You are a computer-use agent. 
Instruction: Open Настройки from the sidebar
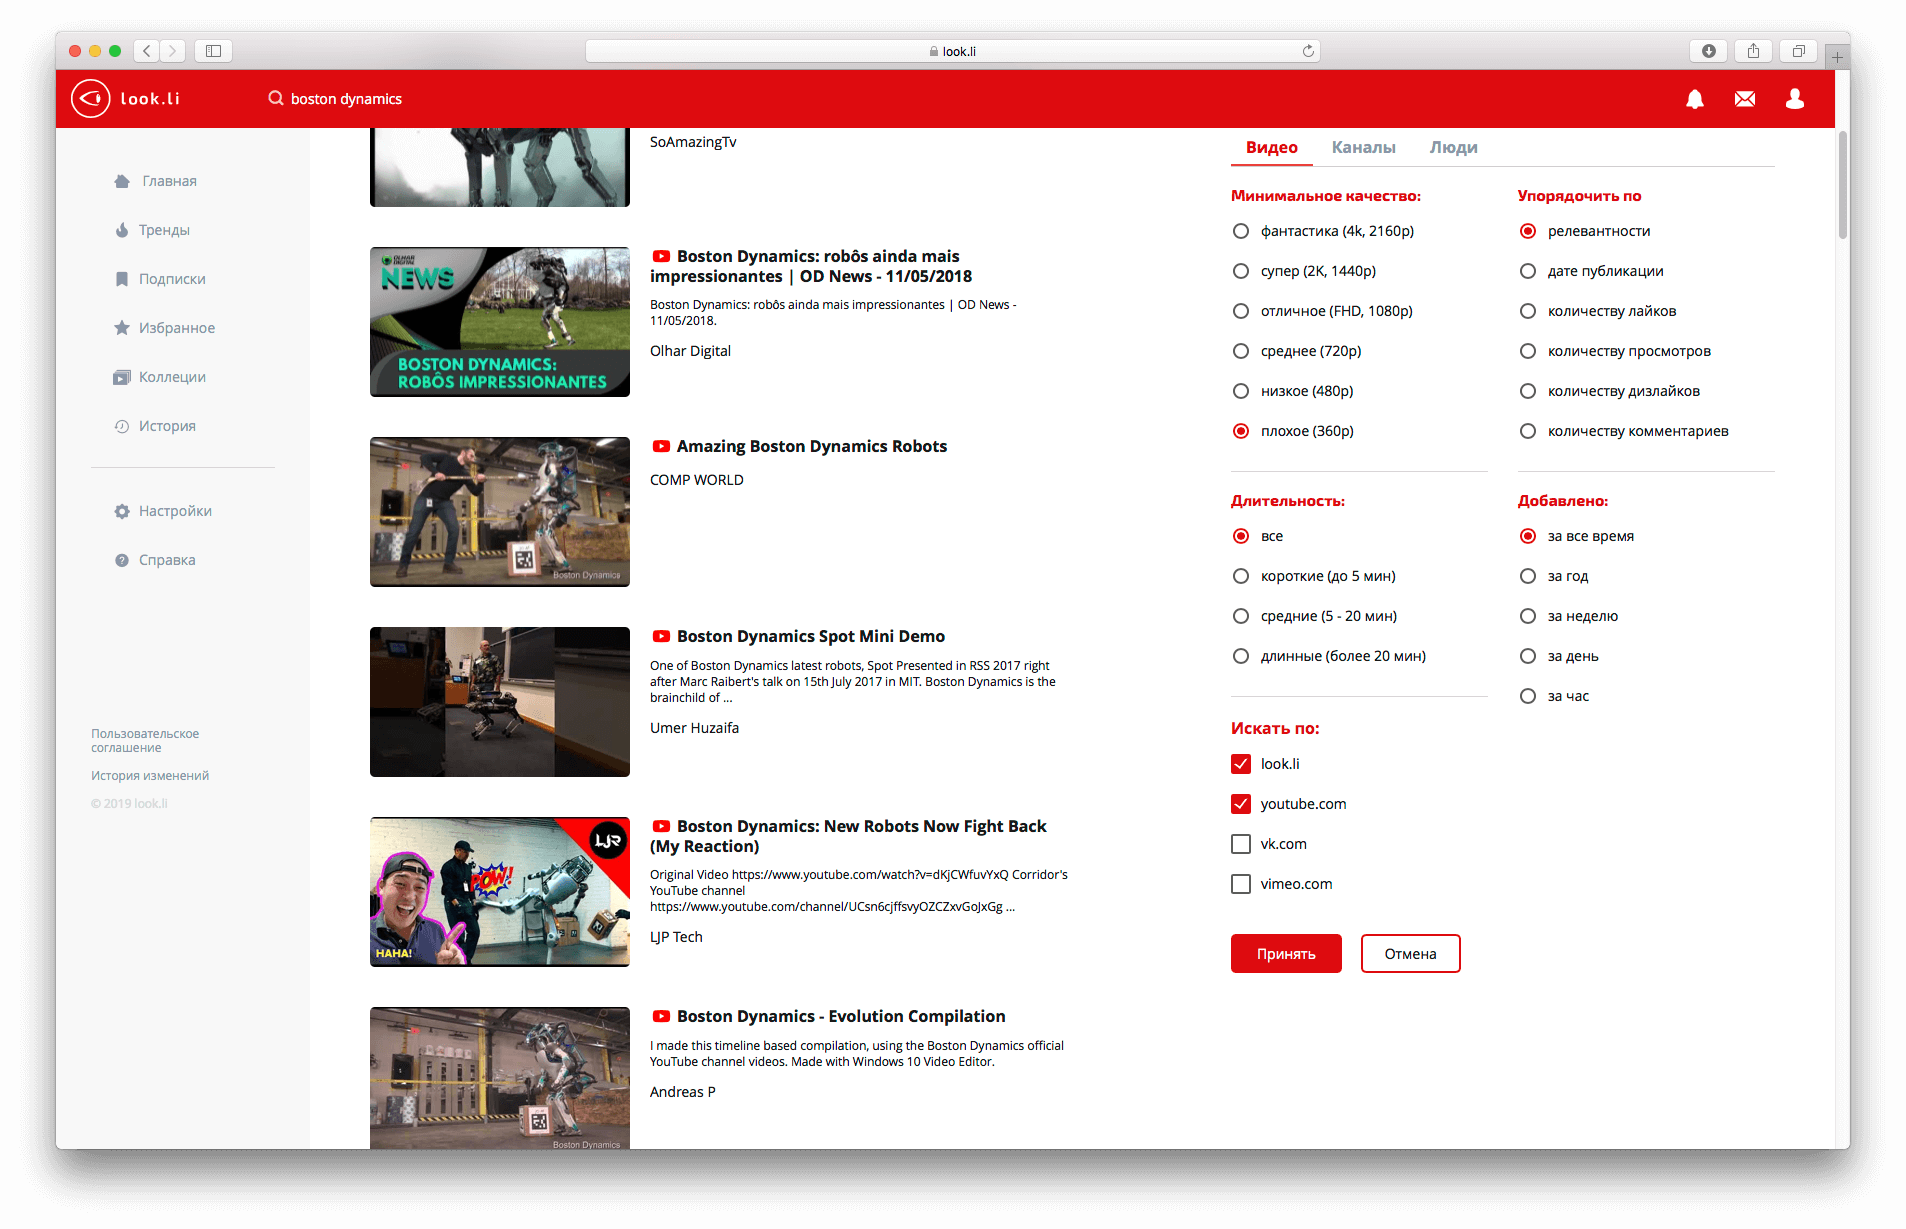tap(174, 510)
